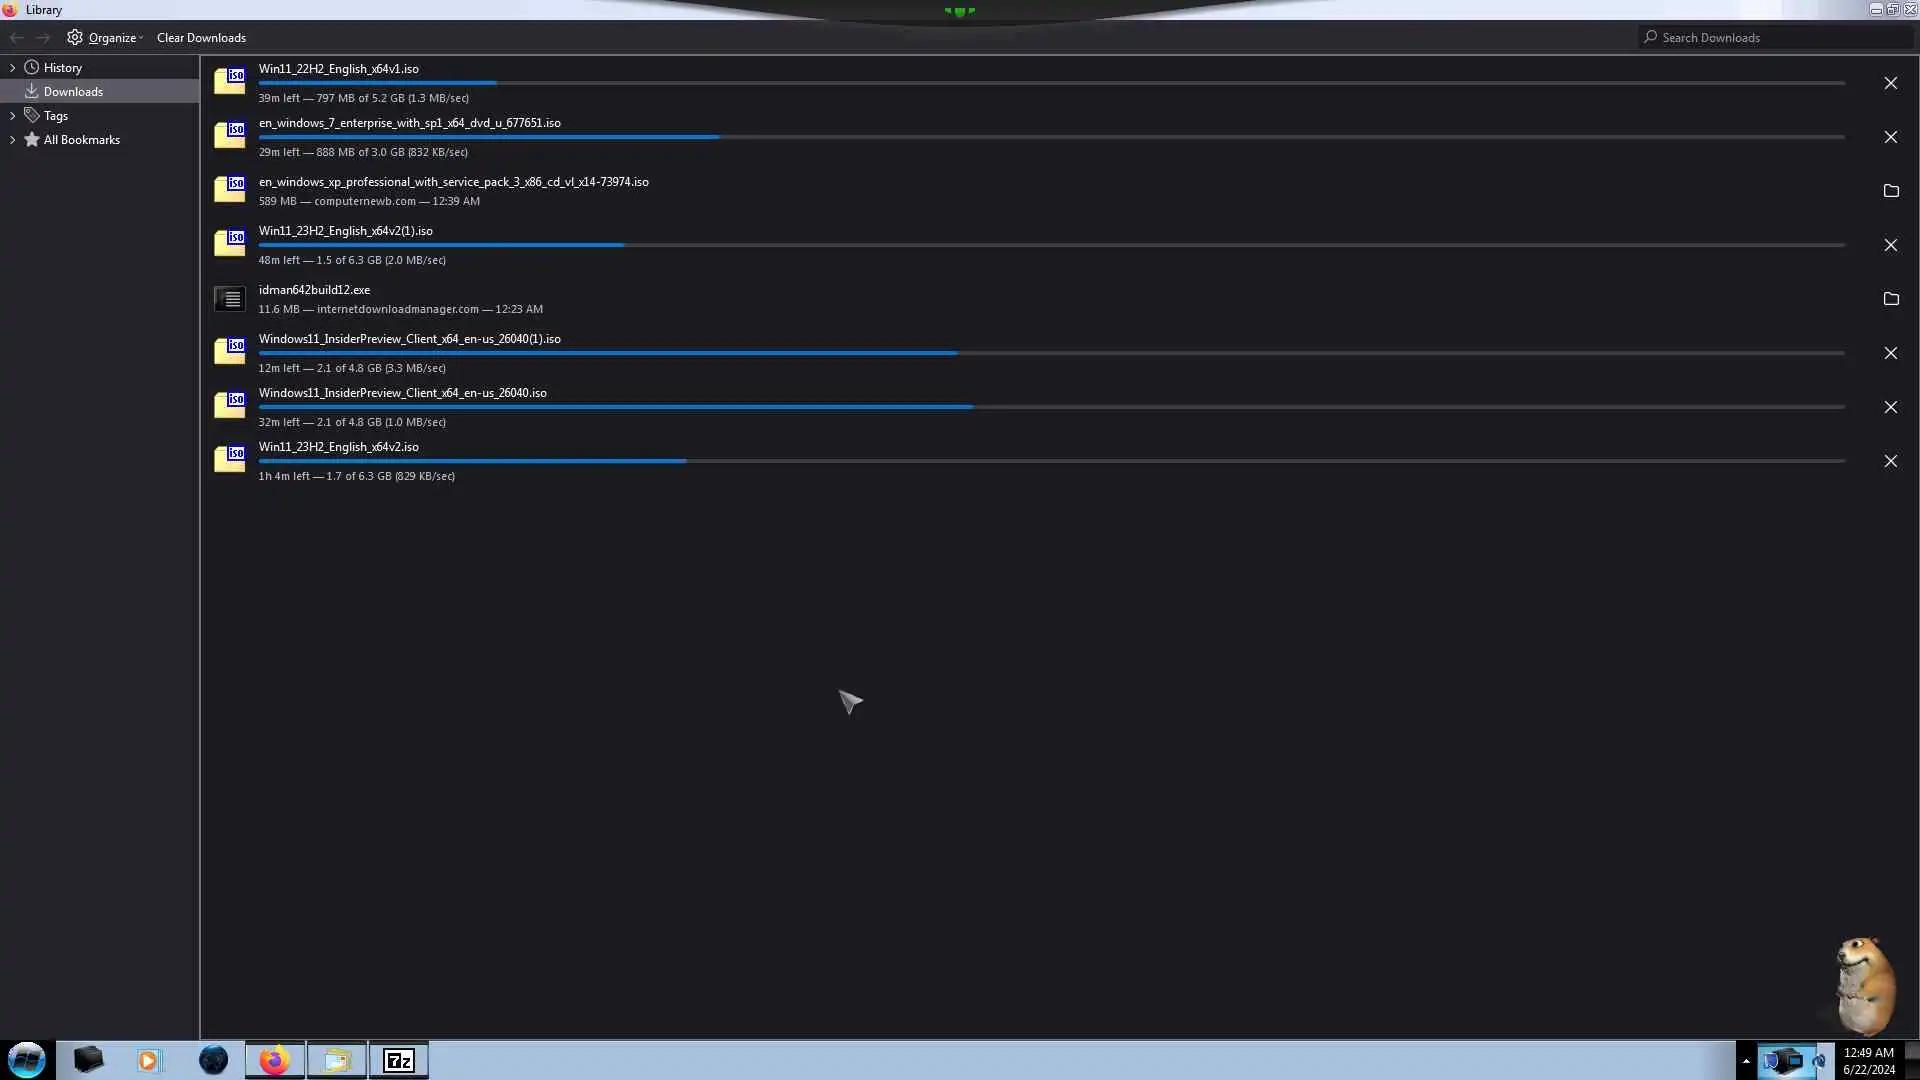Click the Windows11_InsiderPreview 26040.iso progress bar
Image resolution: width=1920 pixels, height=1080 pixels.
pyautogui.click(x=1050, y=407)
